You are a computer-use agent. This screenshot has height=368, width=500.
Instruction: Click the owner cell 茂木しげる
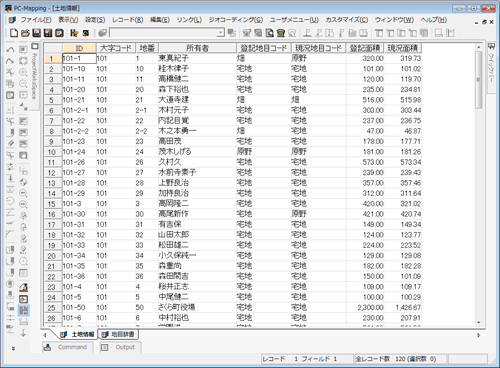(197, 152)
